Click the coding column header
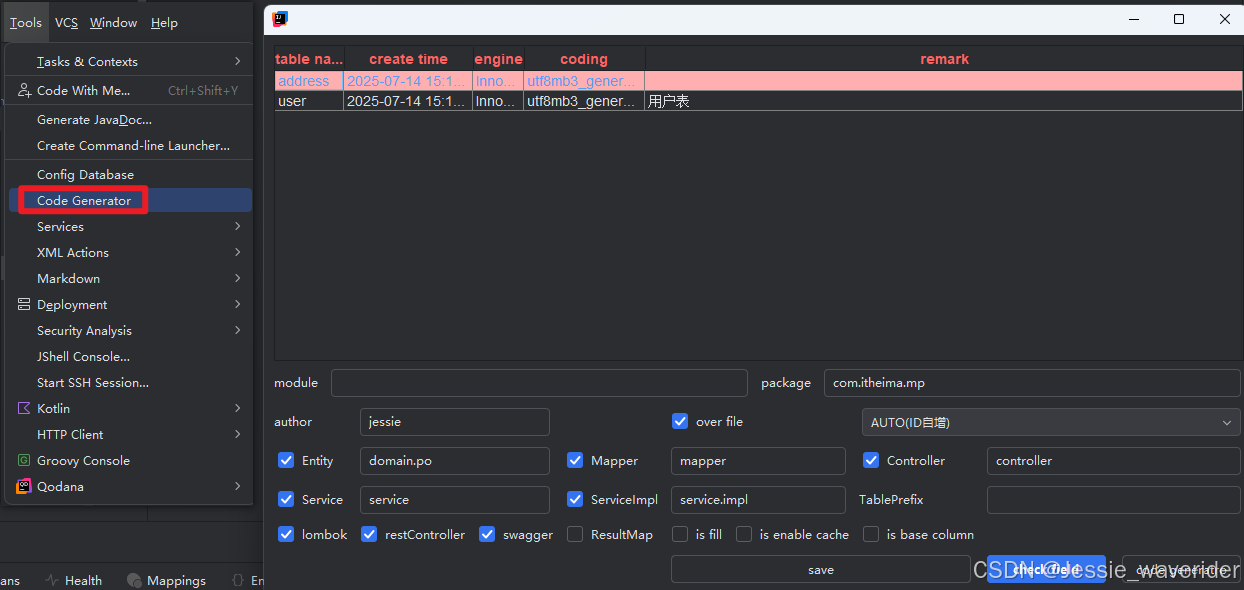Screen dimensions: 1244x590 [x=584, y=59]
